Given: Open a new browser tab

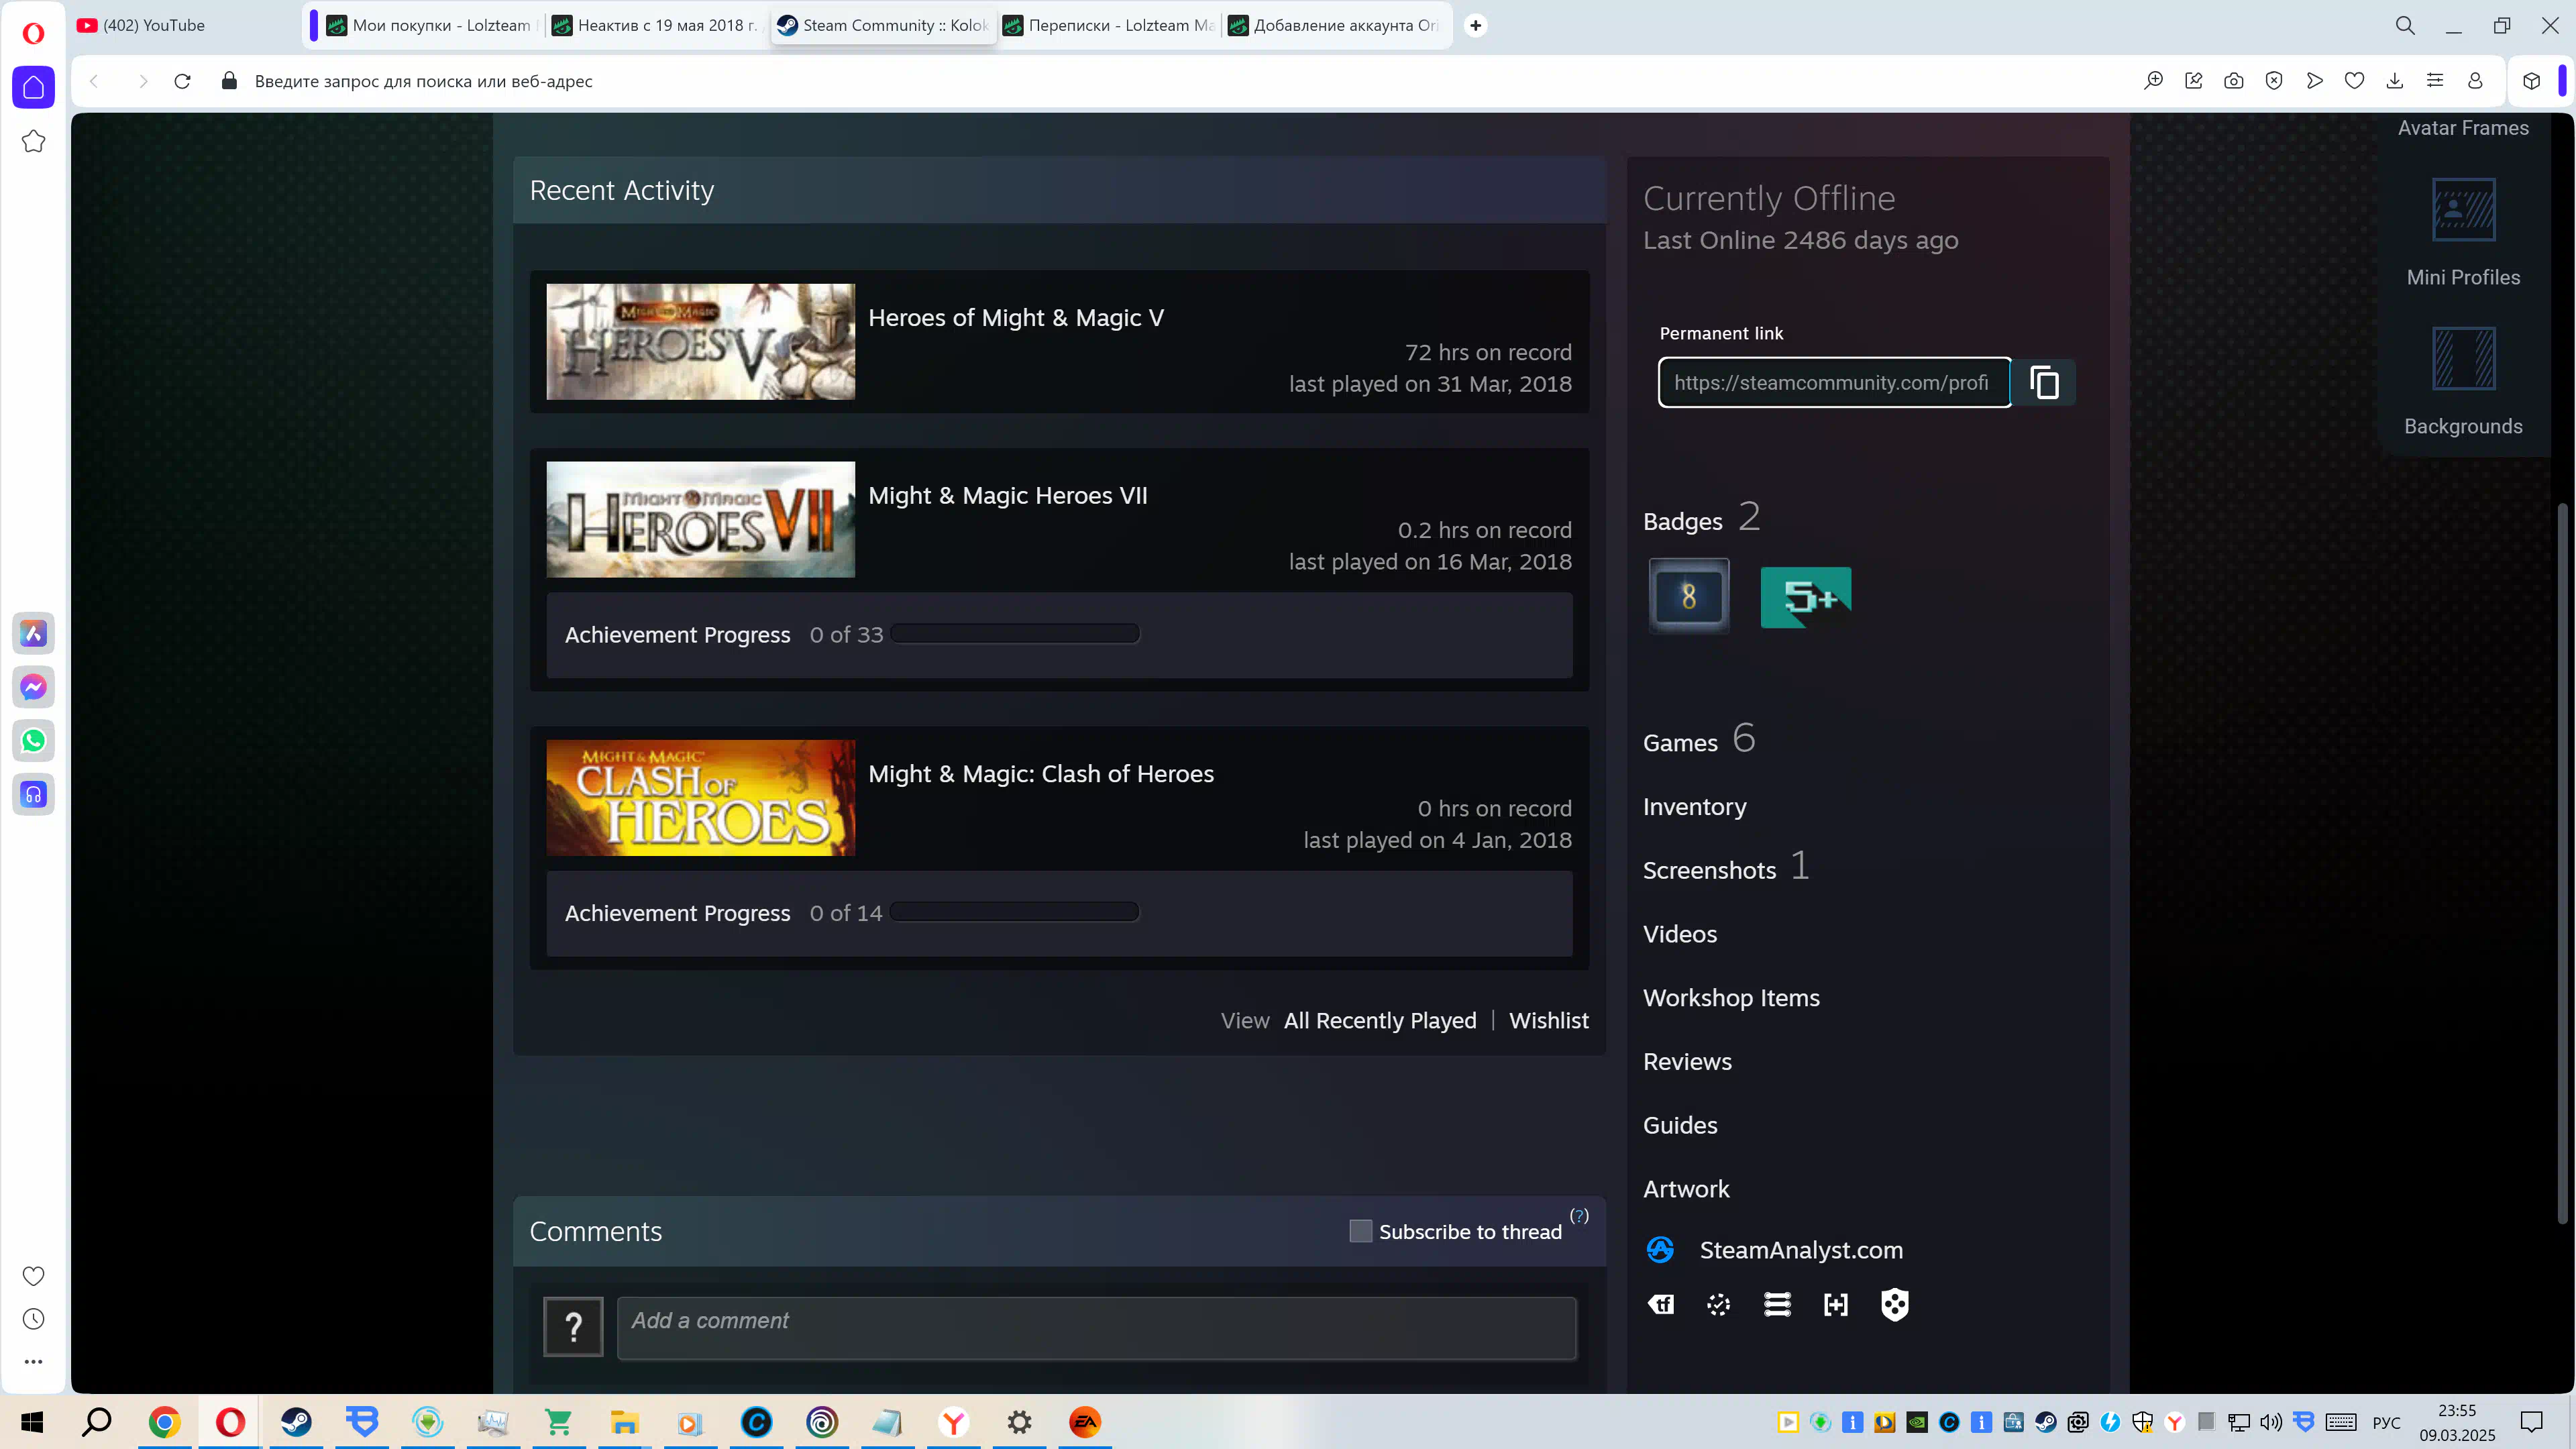Looking at the screenshot, I should click(x=1475, y=25).
